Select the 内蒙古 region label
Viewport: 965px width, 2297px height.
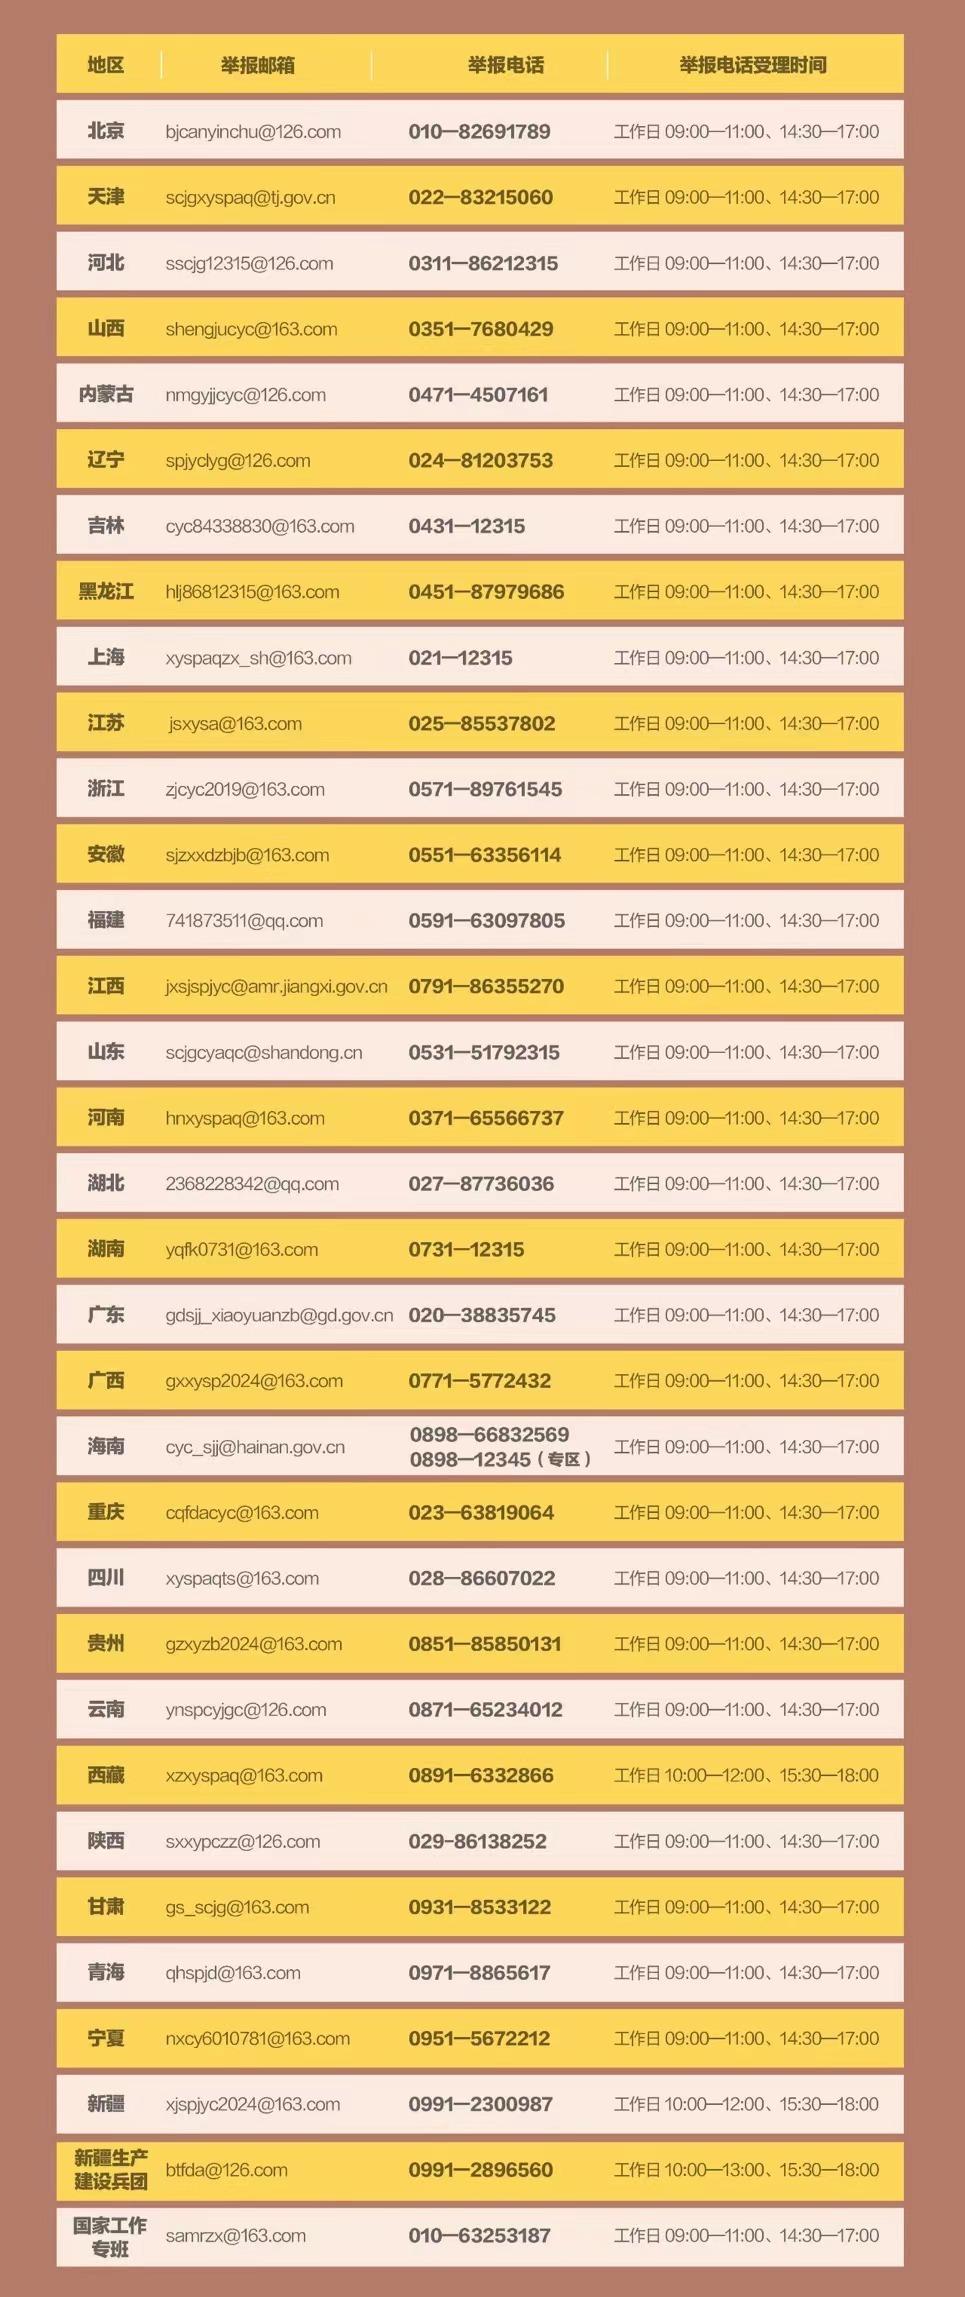pyautogui.click(x=106, y=395)
